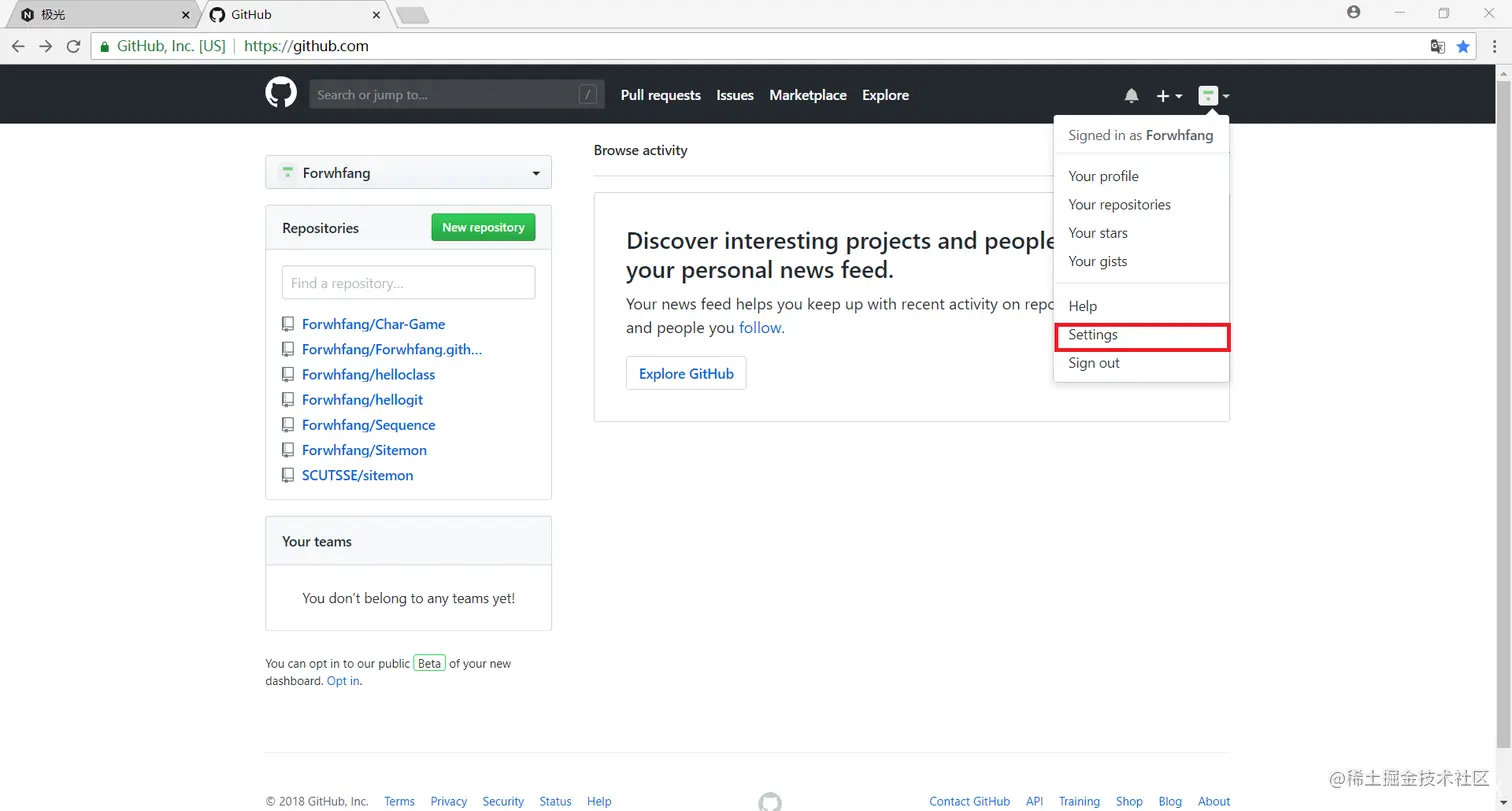Switch to the 极光 tab
1512x811 pixels.
(x=100, y=15)
